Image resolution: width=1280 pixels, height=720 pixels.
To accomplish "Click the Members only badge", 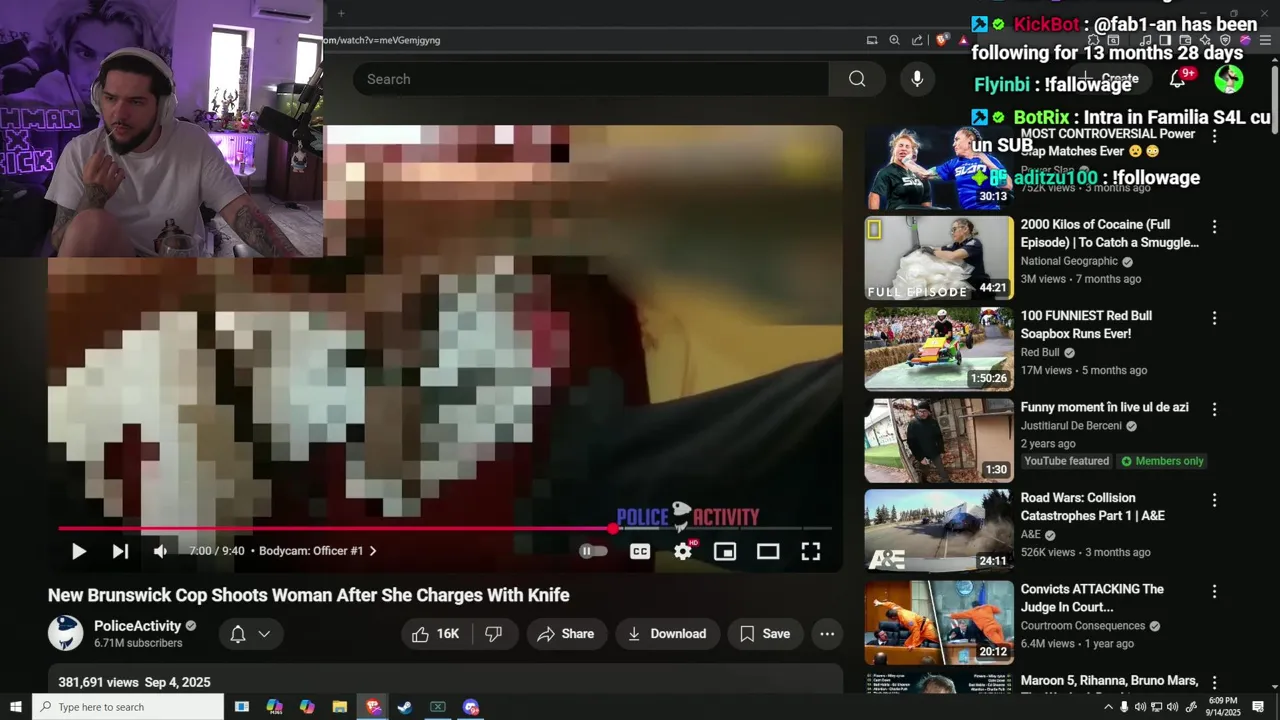I will pos(1162,461).
